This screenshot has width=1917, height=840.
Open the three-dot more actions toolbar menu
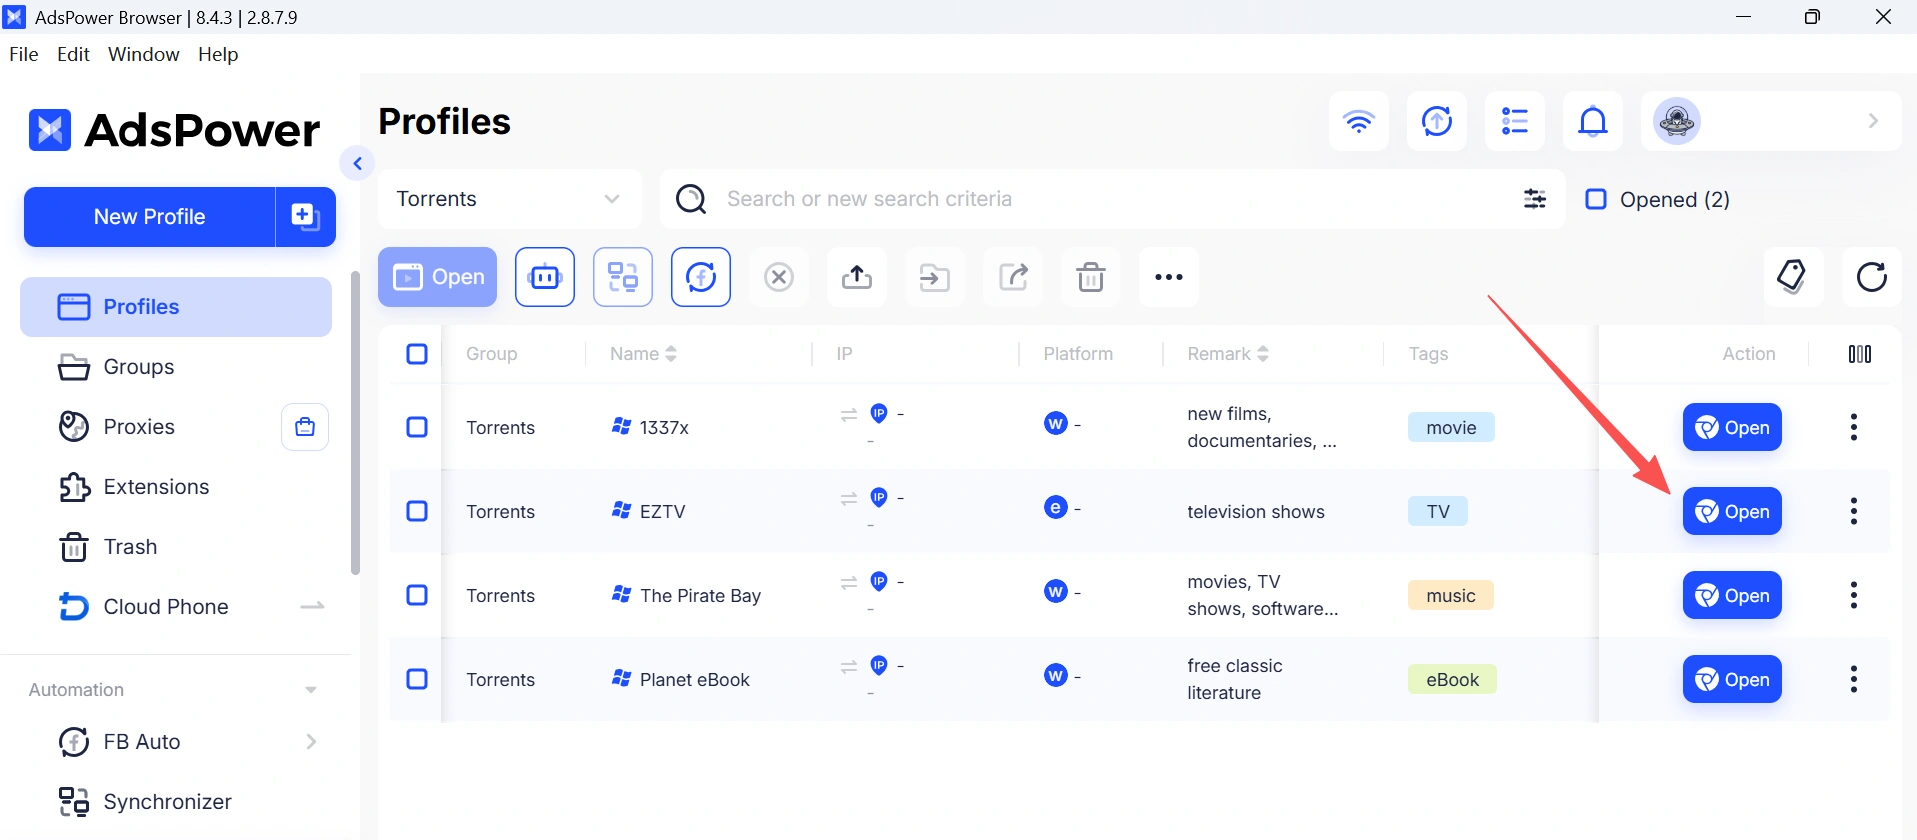click(1169, 277)
